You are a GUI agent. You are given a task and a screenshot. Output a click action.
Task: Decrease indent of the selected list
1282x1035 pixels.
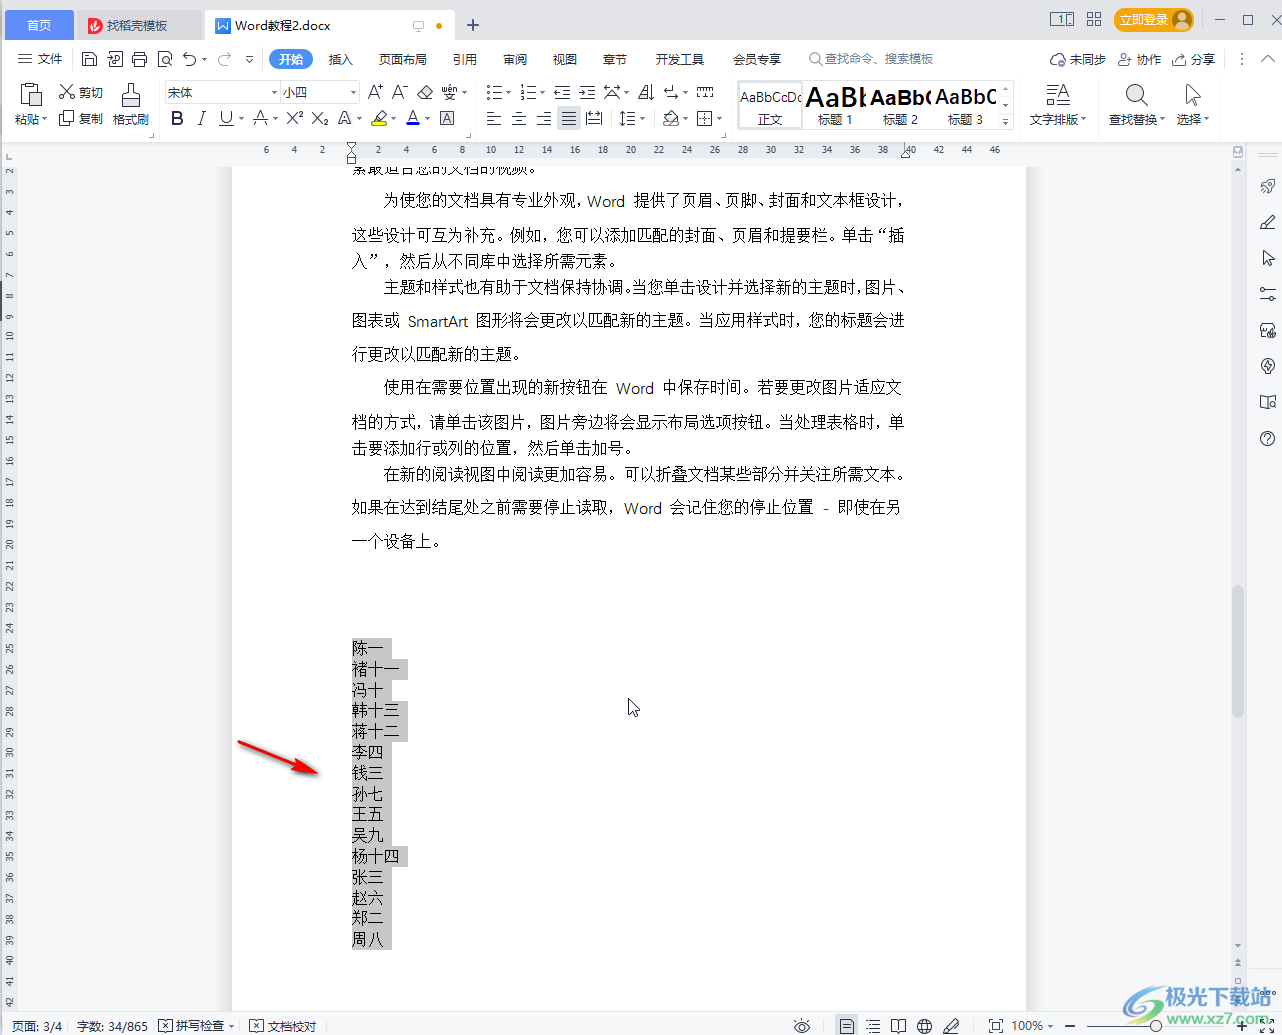tap(562, 92)
